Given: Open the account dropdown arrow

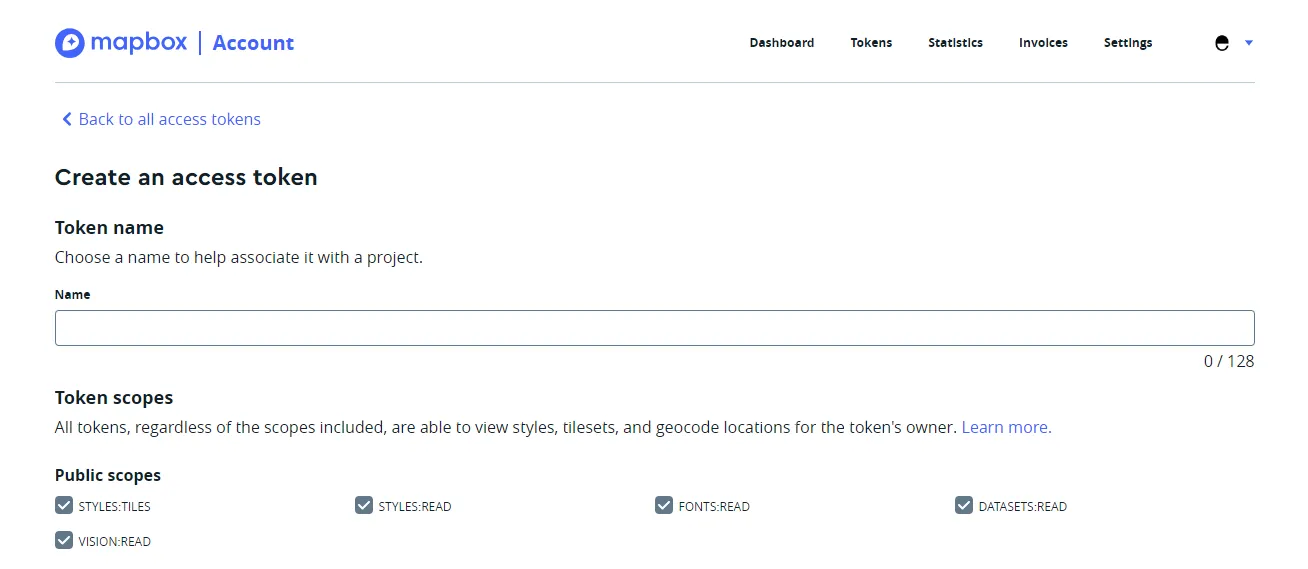Looking at the screenshot, I should coord(1248,43).
